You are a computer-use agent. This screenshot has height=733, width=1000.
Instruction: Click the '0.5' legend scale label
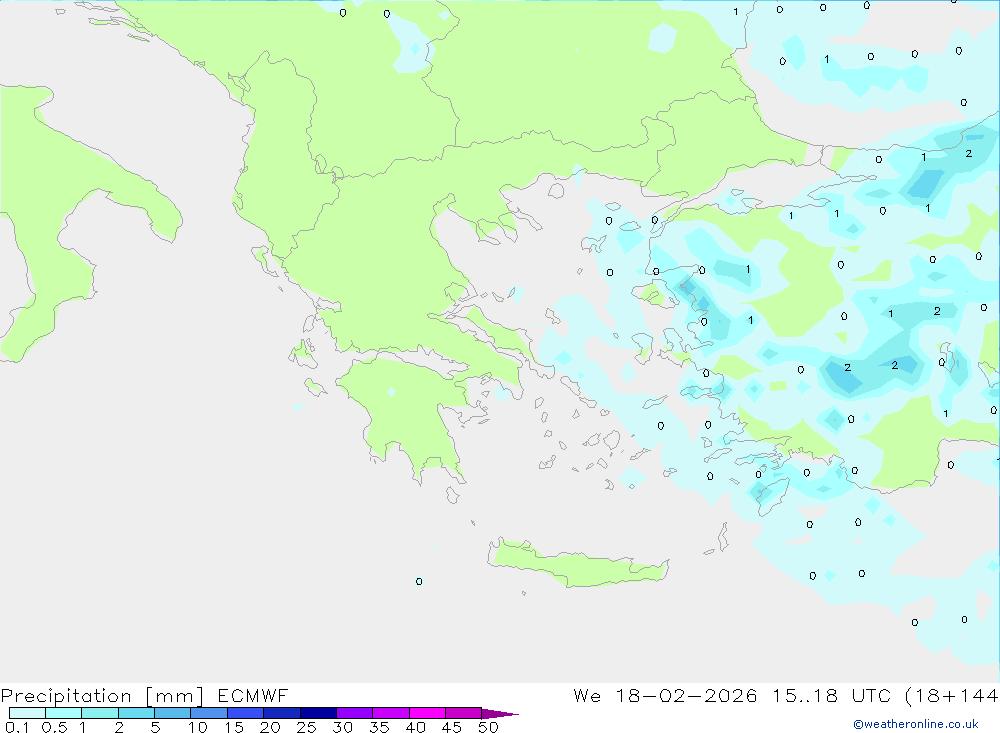coord(54,727)
